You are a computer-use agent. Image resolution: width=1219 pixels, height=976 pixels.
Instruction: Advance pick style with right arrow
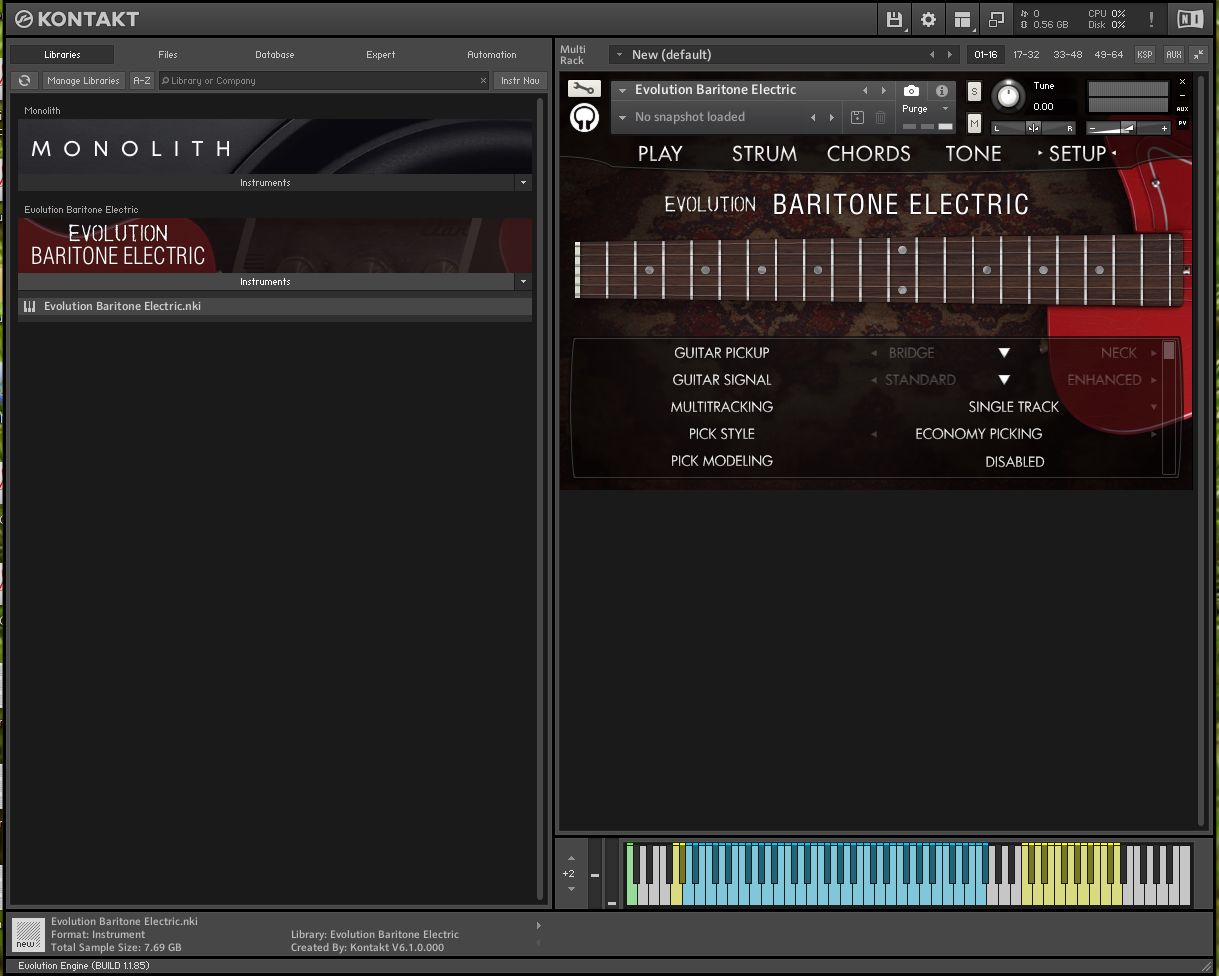click(x=1154, y=434)
